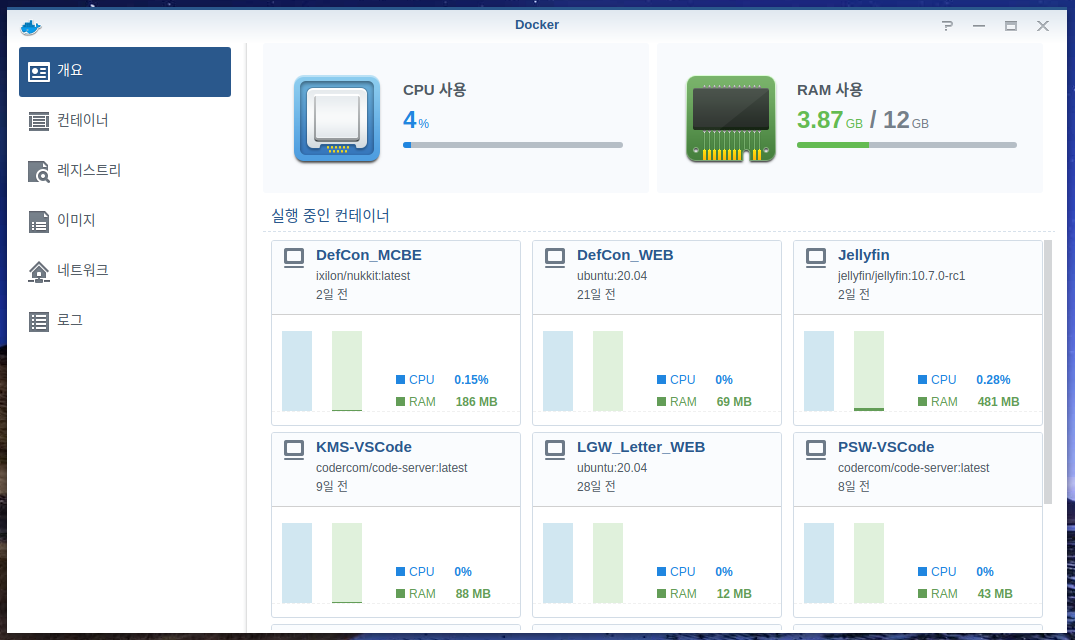Open the Jellyfin container name
Screen dimensions: 1075x640
tap(863, 255)
